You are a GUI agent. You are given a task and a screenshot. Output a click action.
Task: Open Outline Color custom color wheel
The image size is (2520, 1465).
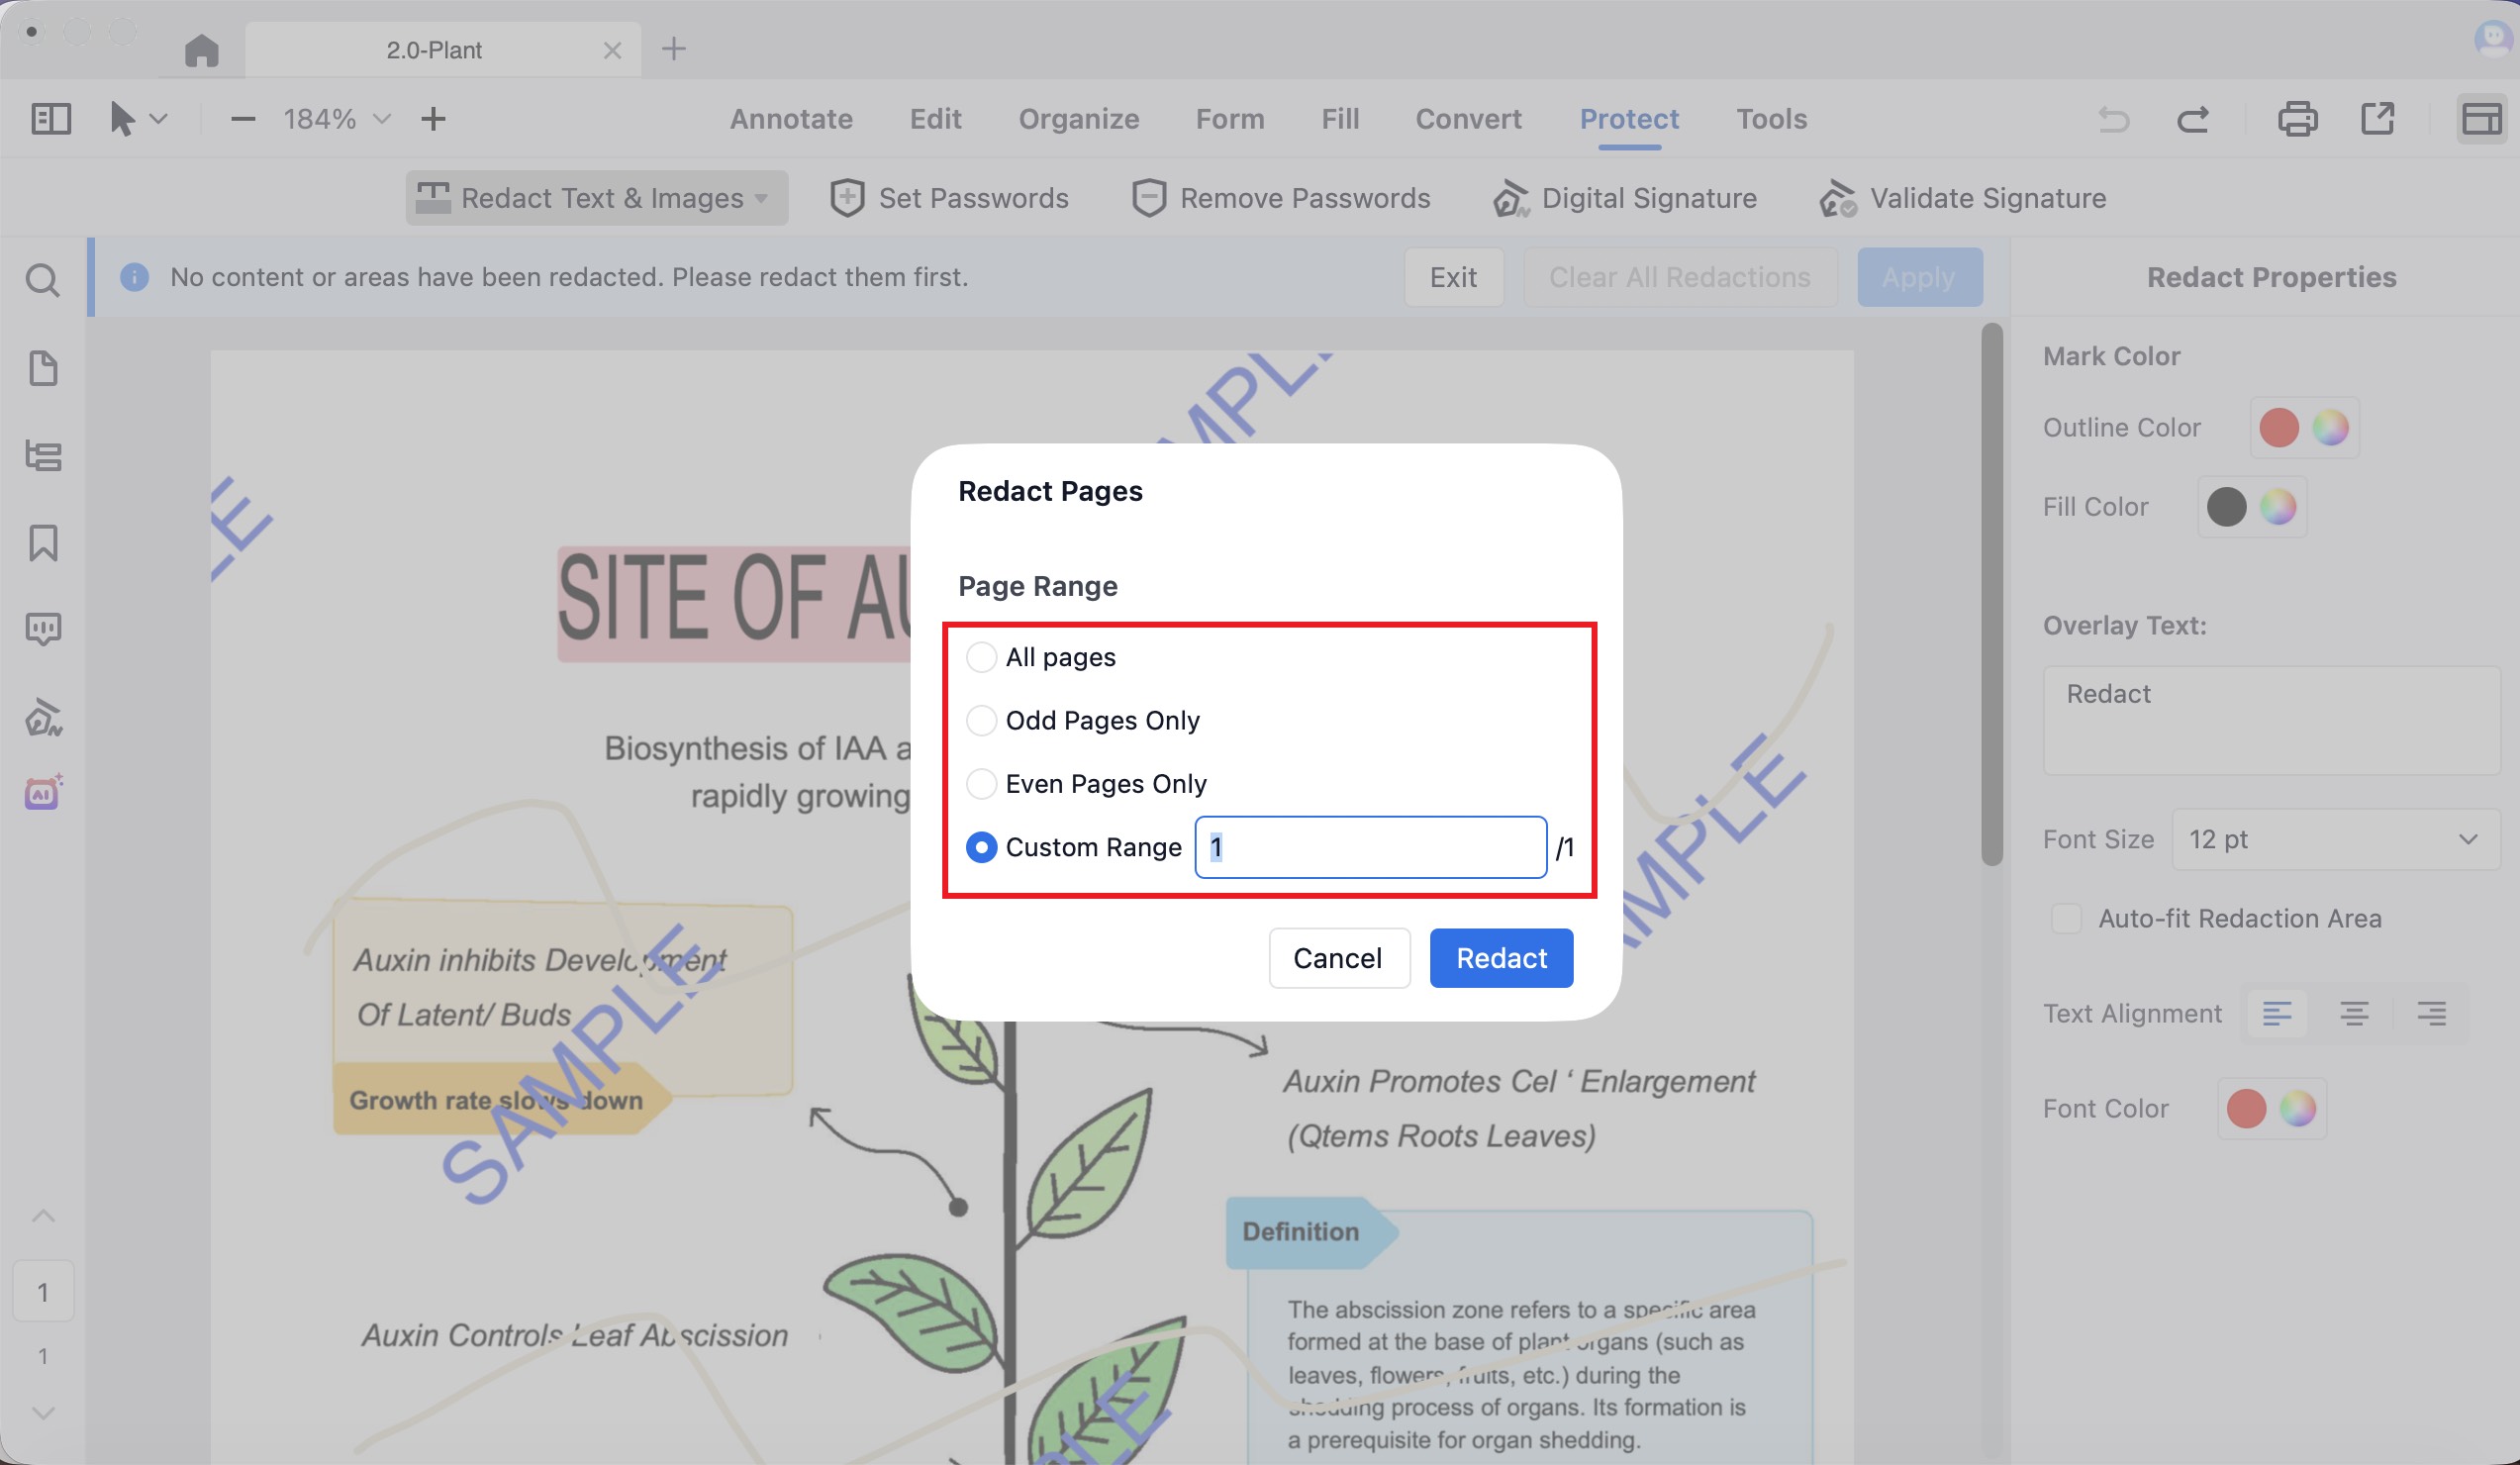2330,428
